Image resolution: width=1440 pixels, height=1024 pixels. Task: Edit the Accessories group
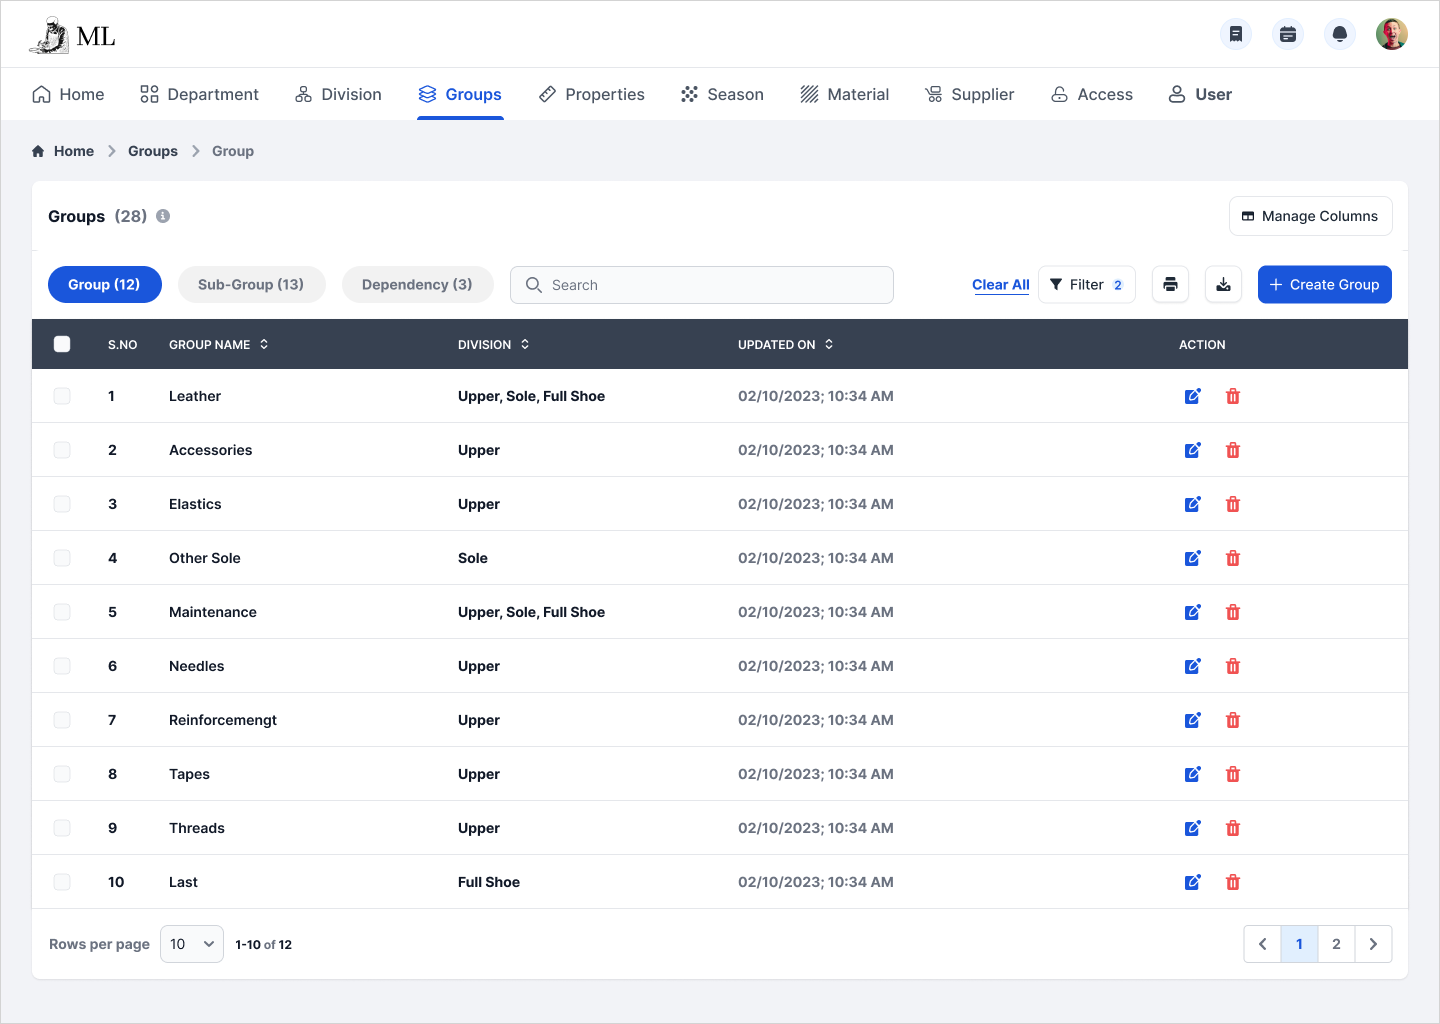pos(1193,450)
